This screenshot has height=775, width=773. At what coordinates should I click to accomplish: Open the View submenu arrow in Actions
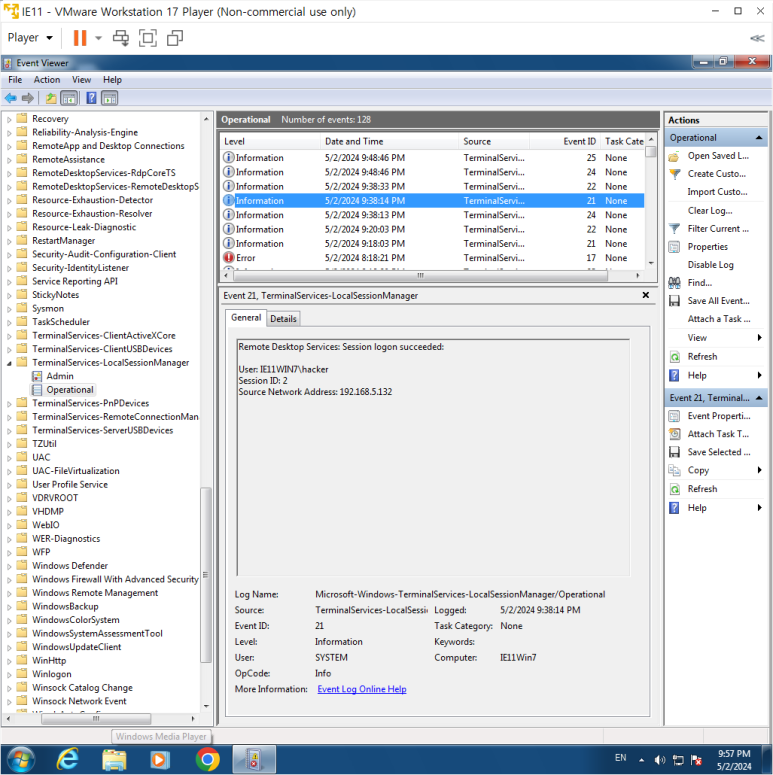[x=759, y=338]
